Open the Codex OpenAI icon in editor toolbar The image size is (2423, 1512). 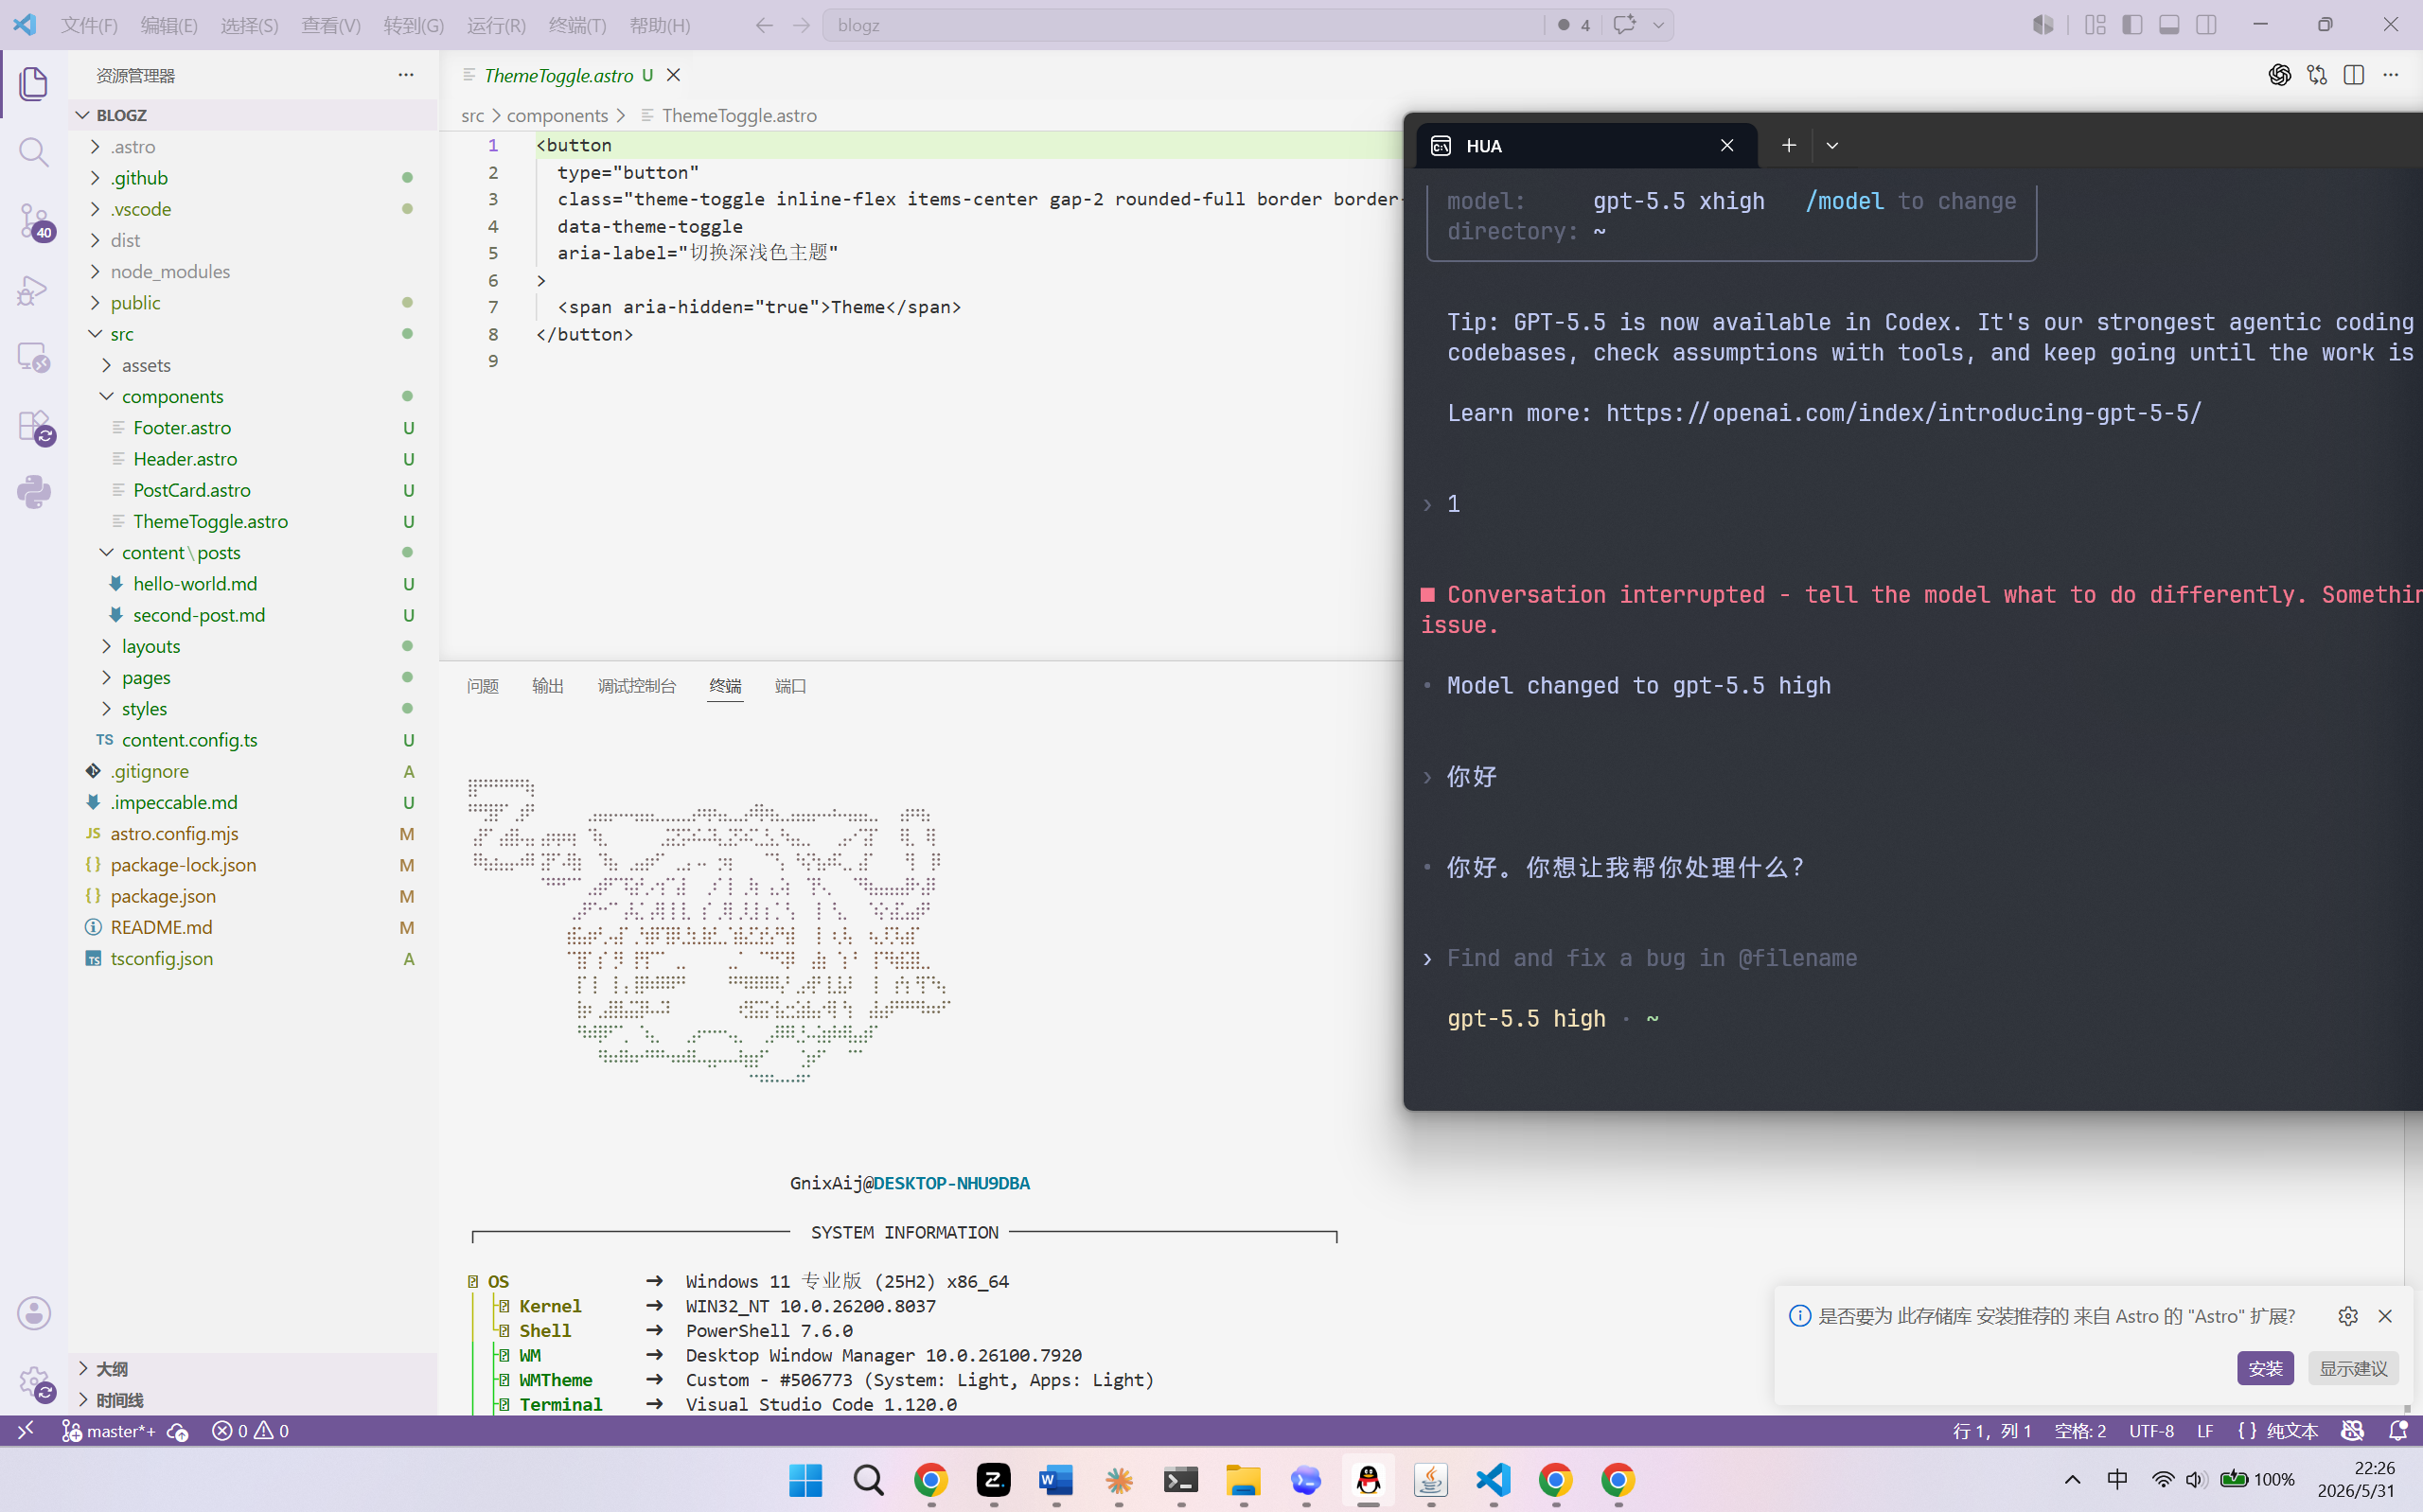click(2279, 75)
